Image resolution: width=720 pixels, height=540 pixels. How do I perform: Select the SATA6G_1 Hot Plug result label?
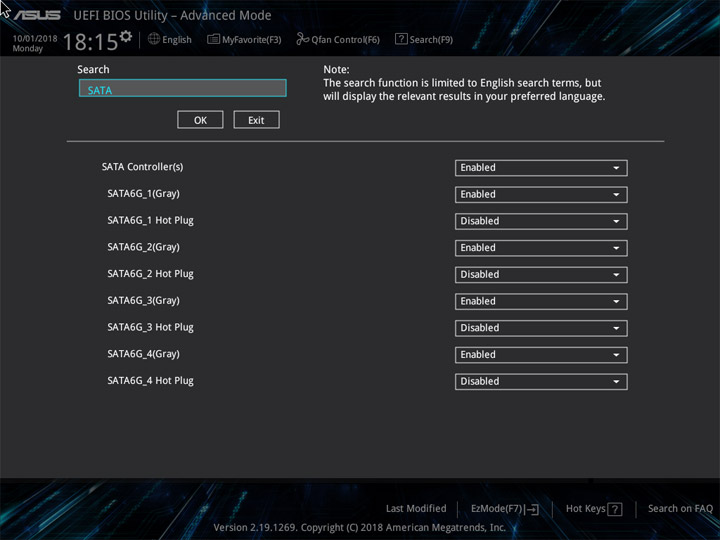click(150, 220)
